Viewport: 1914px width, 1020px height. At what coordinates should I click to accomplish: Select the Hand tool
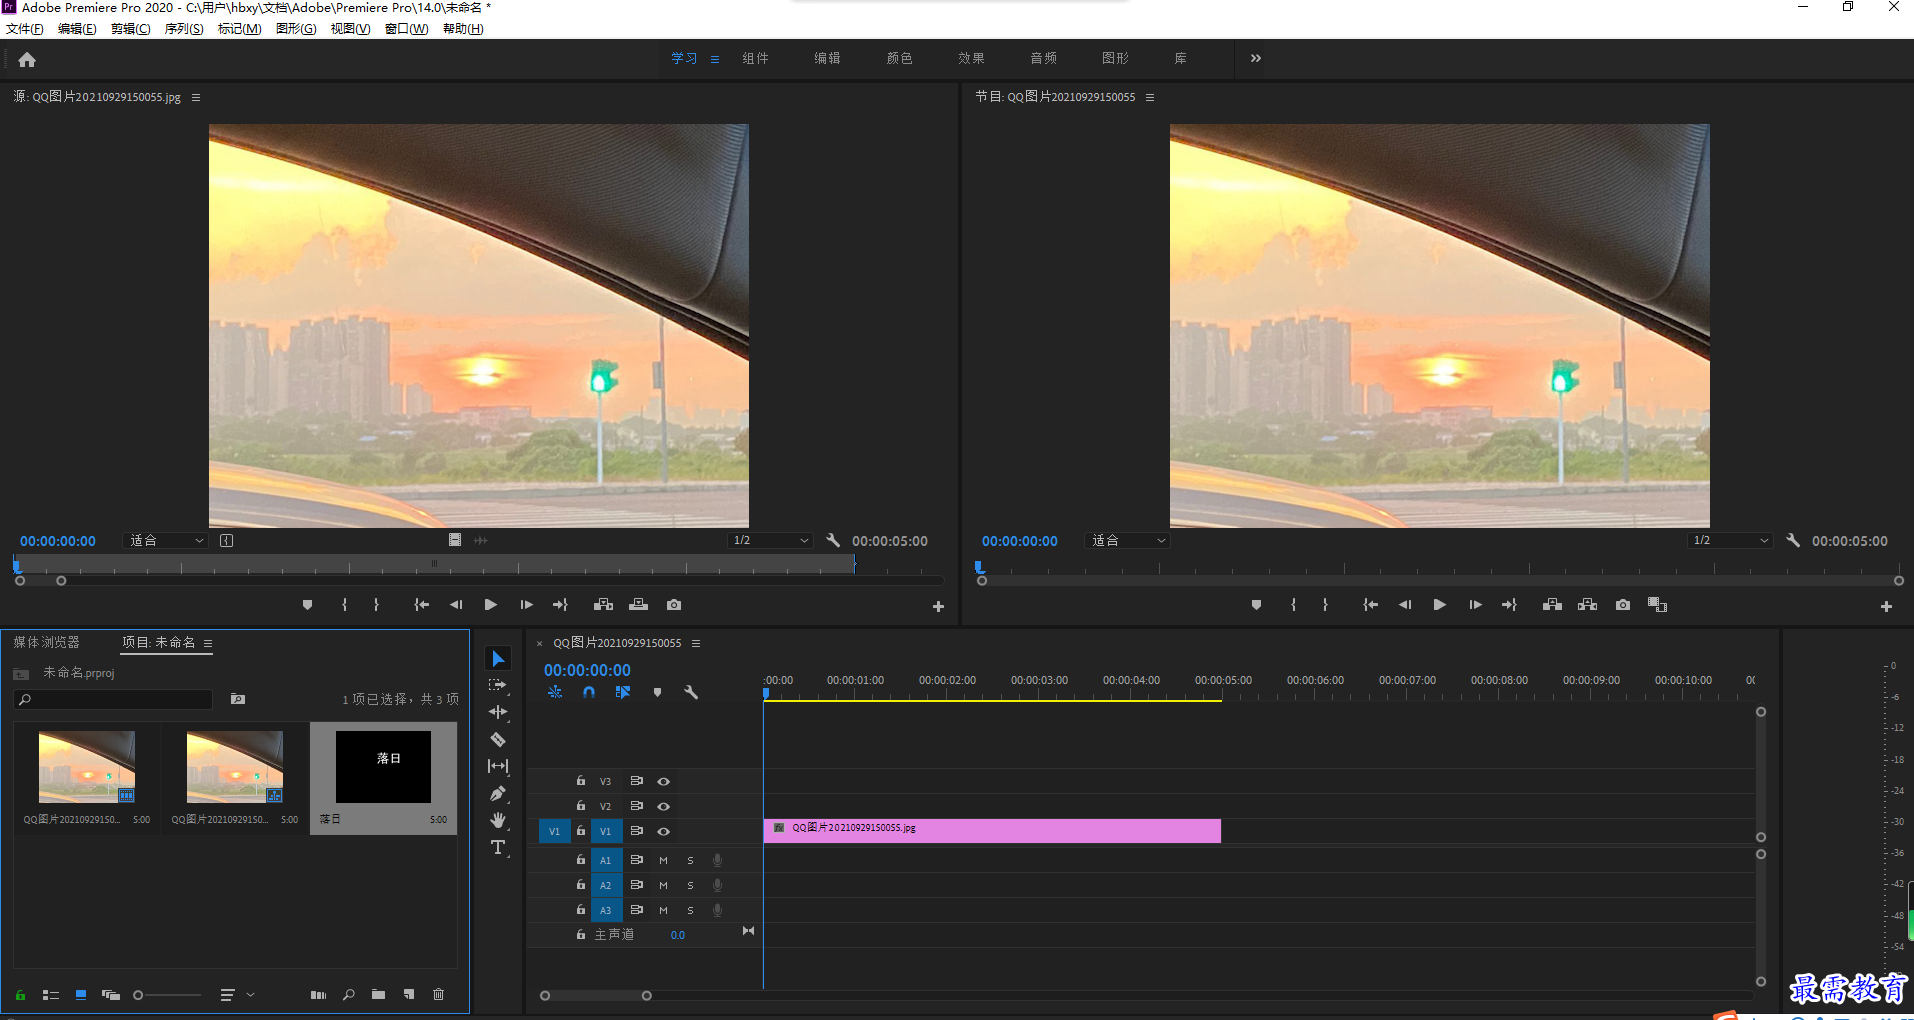498,820
